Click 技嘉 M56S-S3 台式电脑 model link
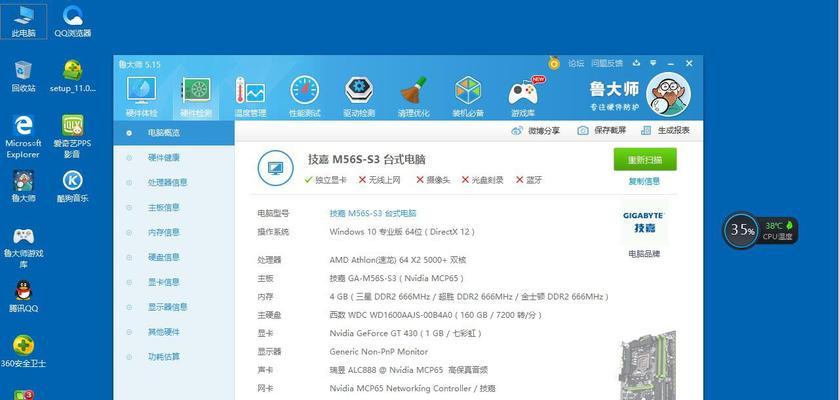 pos(373,213)
